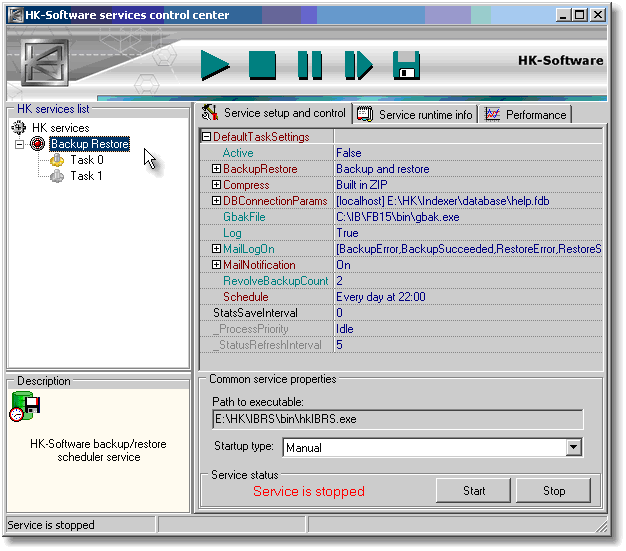The width and height of the screenshot is (626, 551).
Task: Click the StatsSaveInterval value 0
Action: [x=339, y=313]
